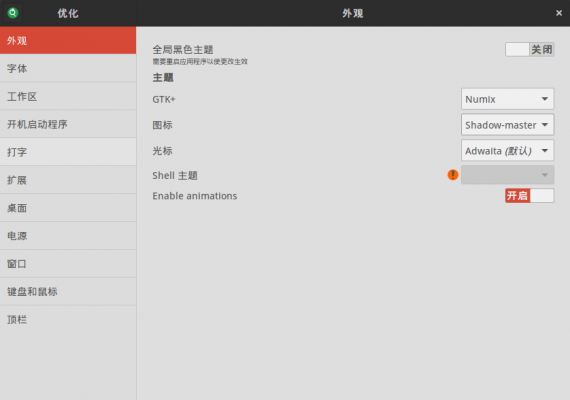Screen dimensions: 570x400
Task: Go to the 顶栏 section
Action: click(x=68, y=320)
